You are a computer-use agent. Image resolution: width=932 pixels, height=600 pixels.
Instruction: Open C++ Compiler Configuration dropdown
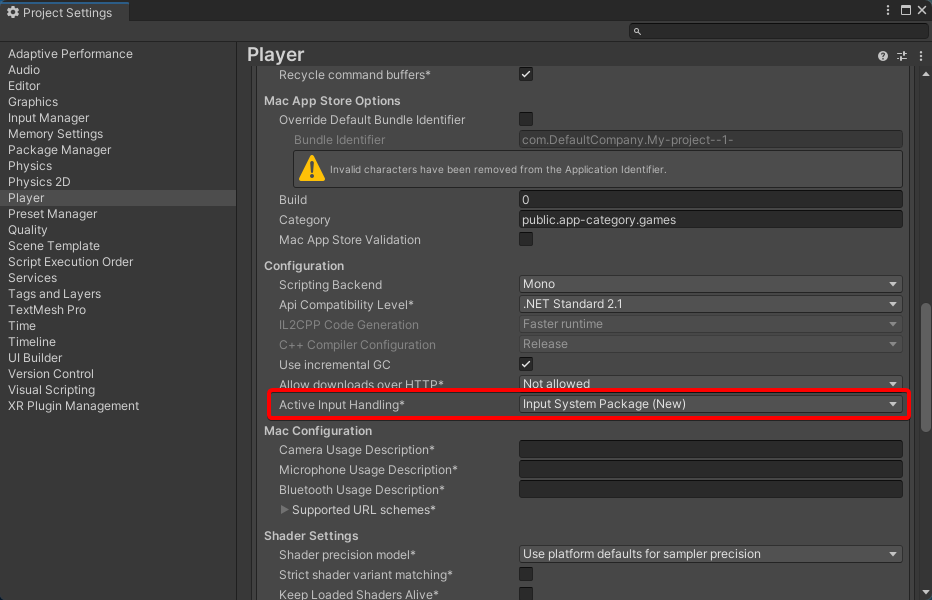[x=710, y=344]
